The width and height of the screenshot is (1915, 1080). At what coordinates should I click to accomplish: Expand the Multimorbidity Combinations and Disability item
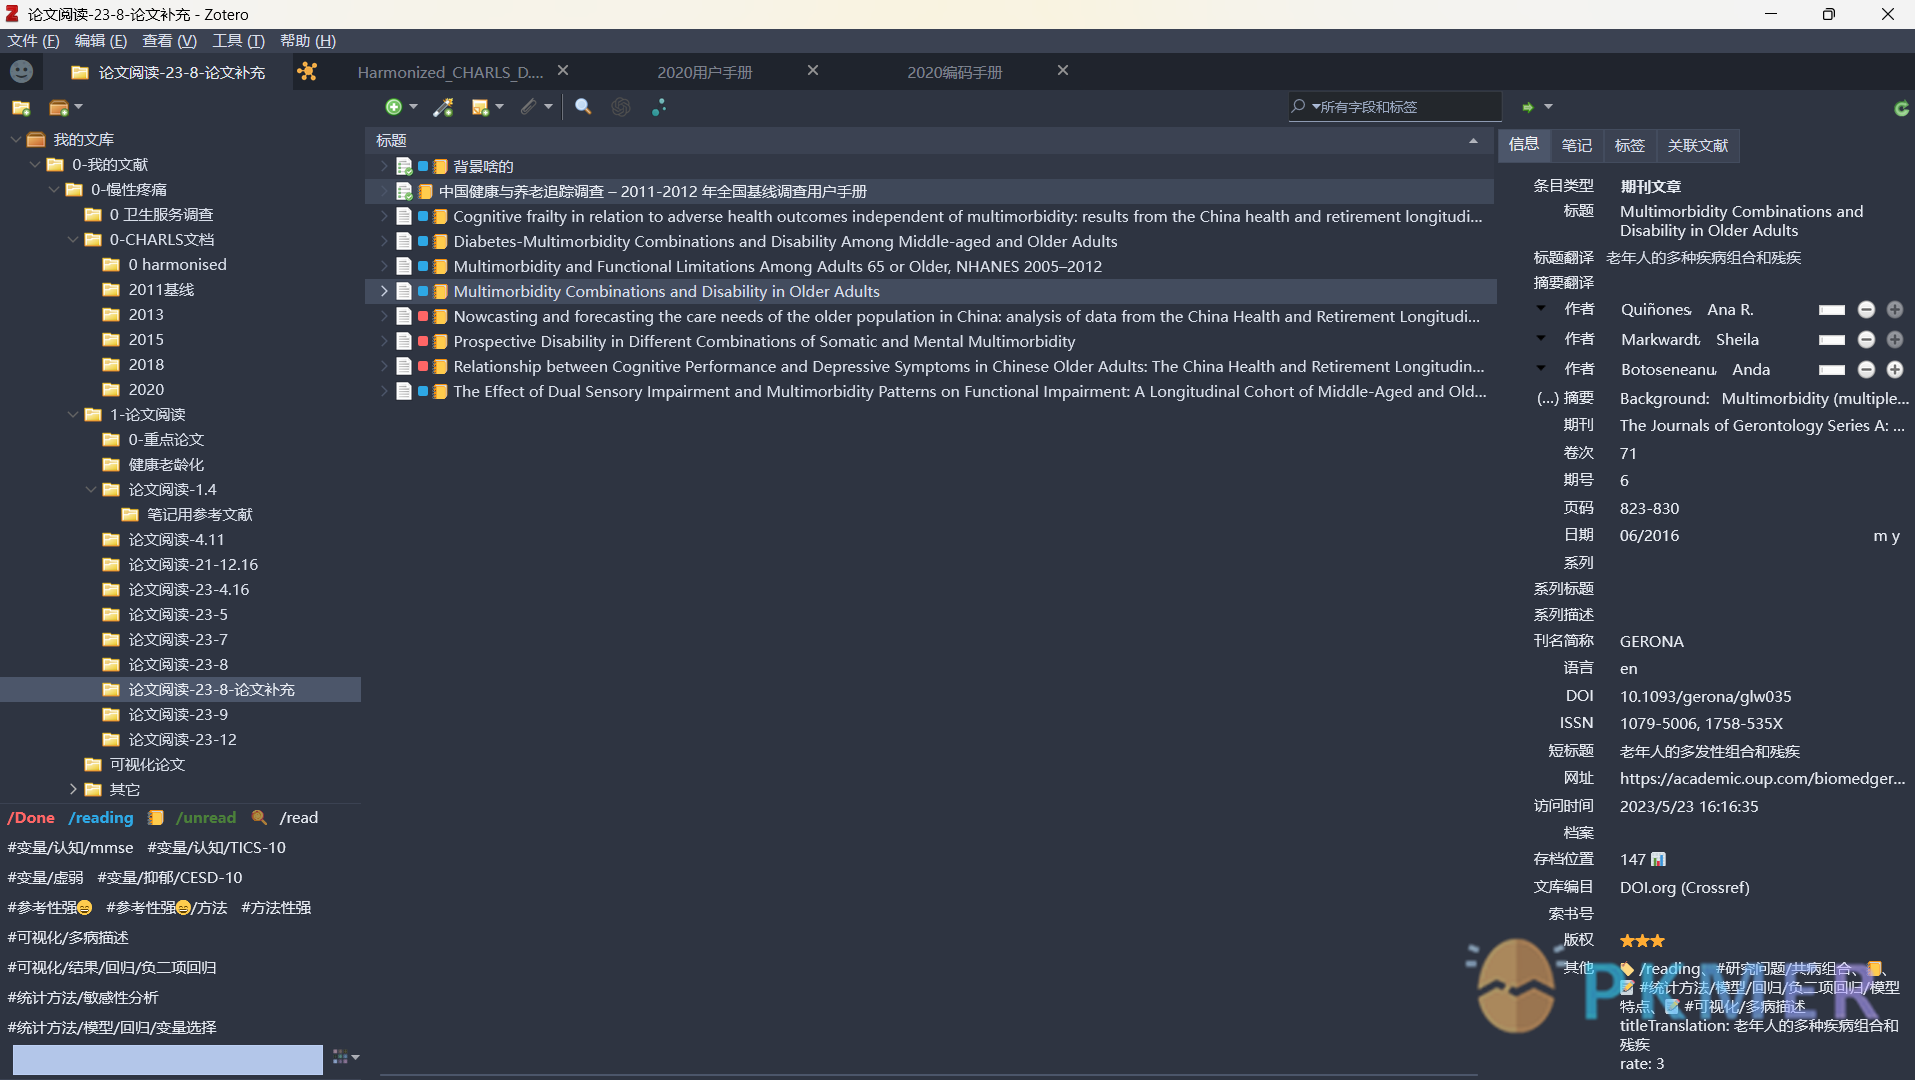click(384, 291)
